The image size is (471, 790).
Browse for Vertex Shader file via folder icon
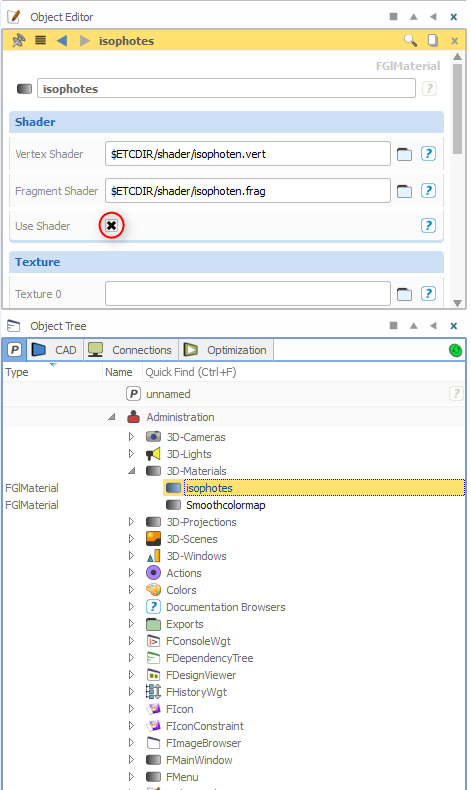pos(404,154)
